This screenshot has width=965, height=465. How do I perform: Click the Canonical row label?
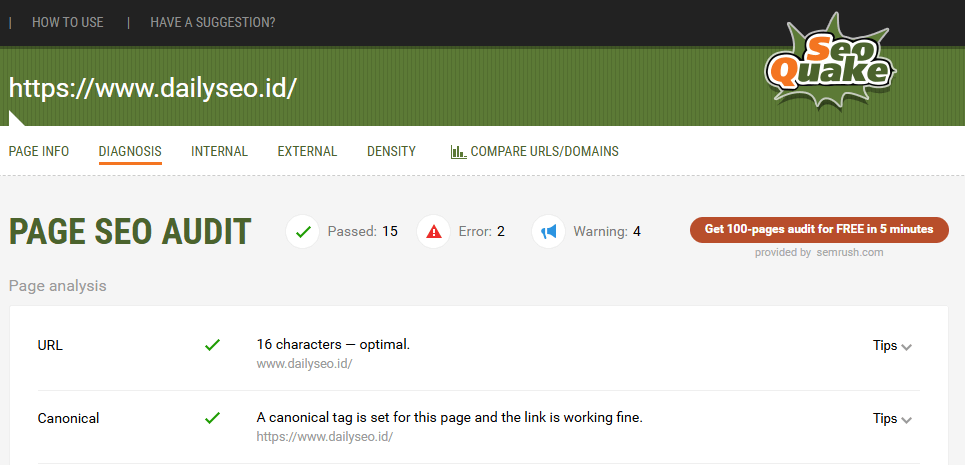(x=68, y=418)
